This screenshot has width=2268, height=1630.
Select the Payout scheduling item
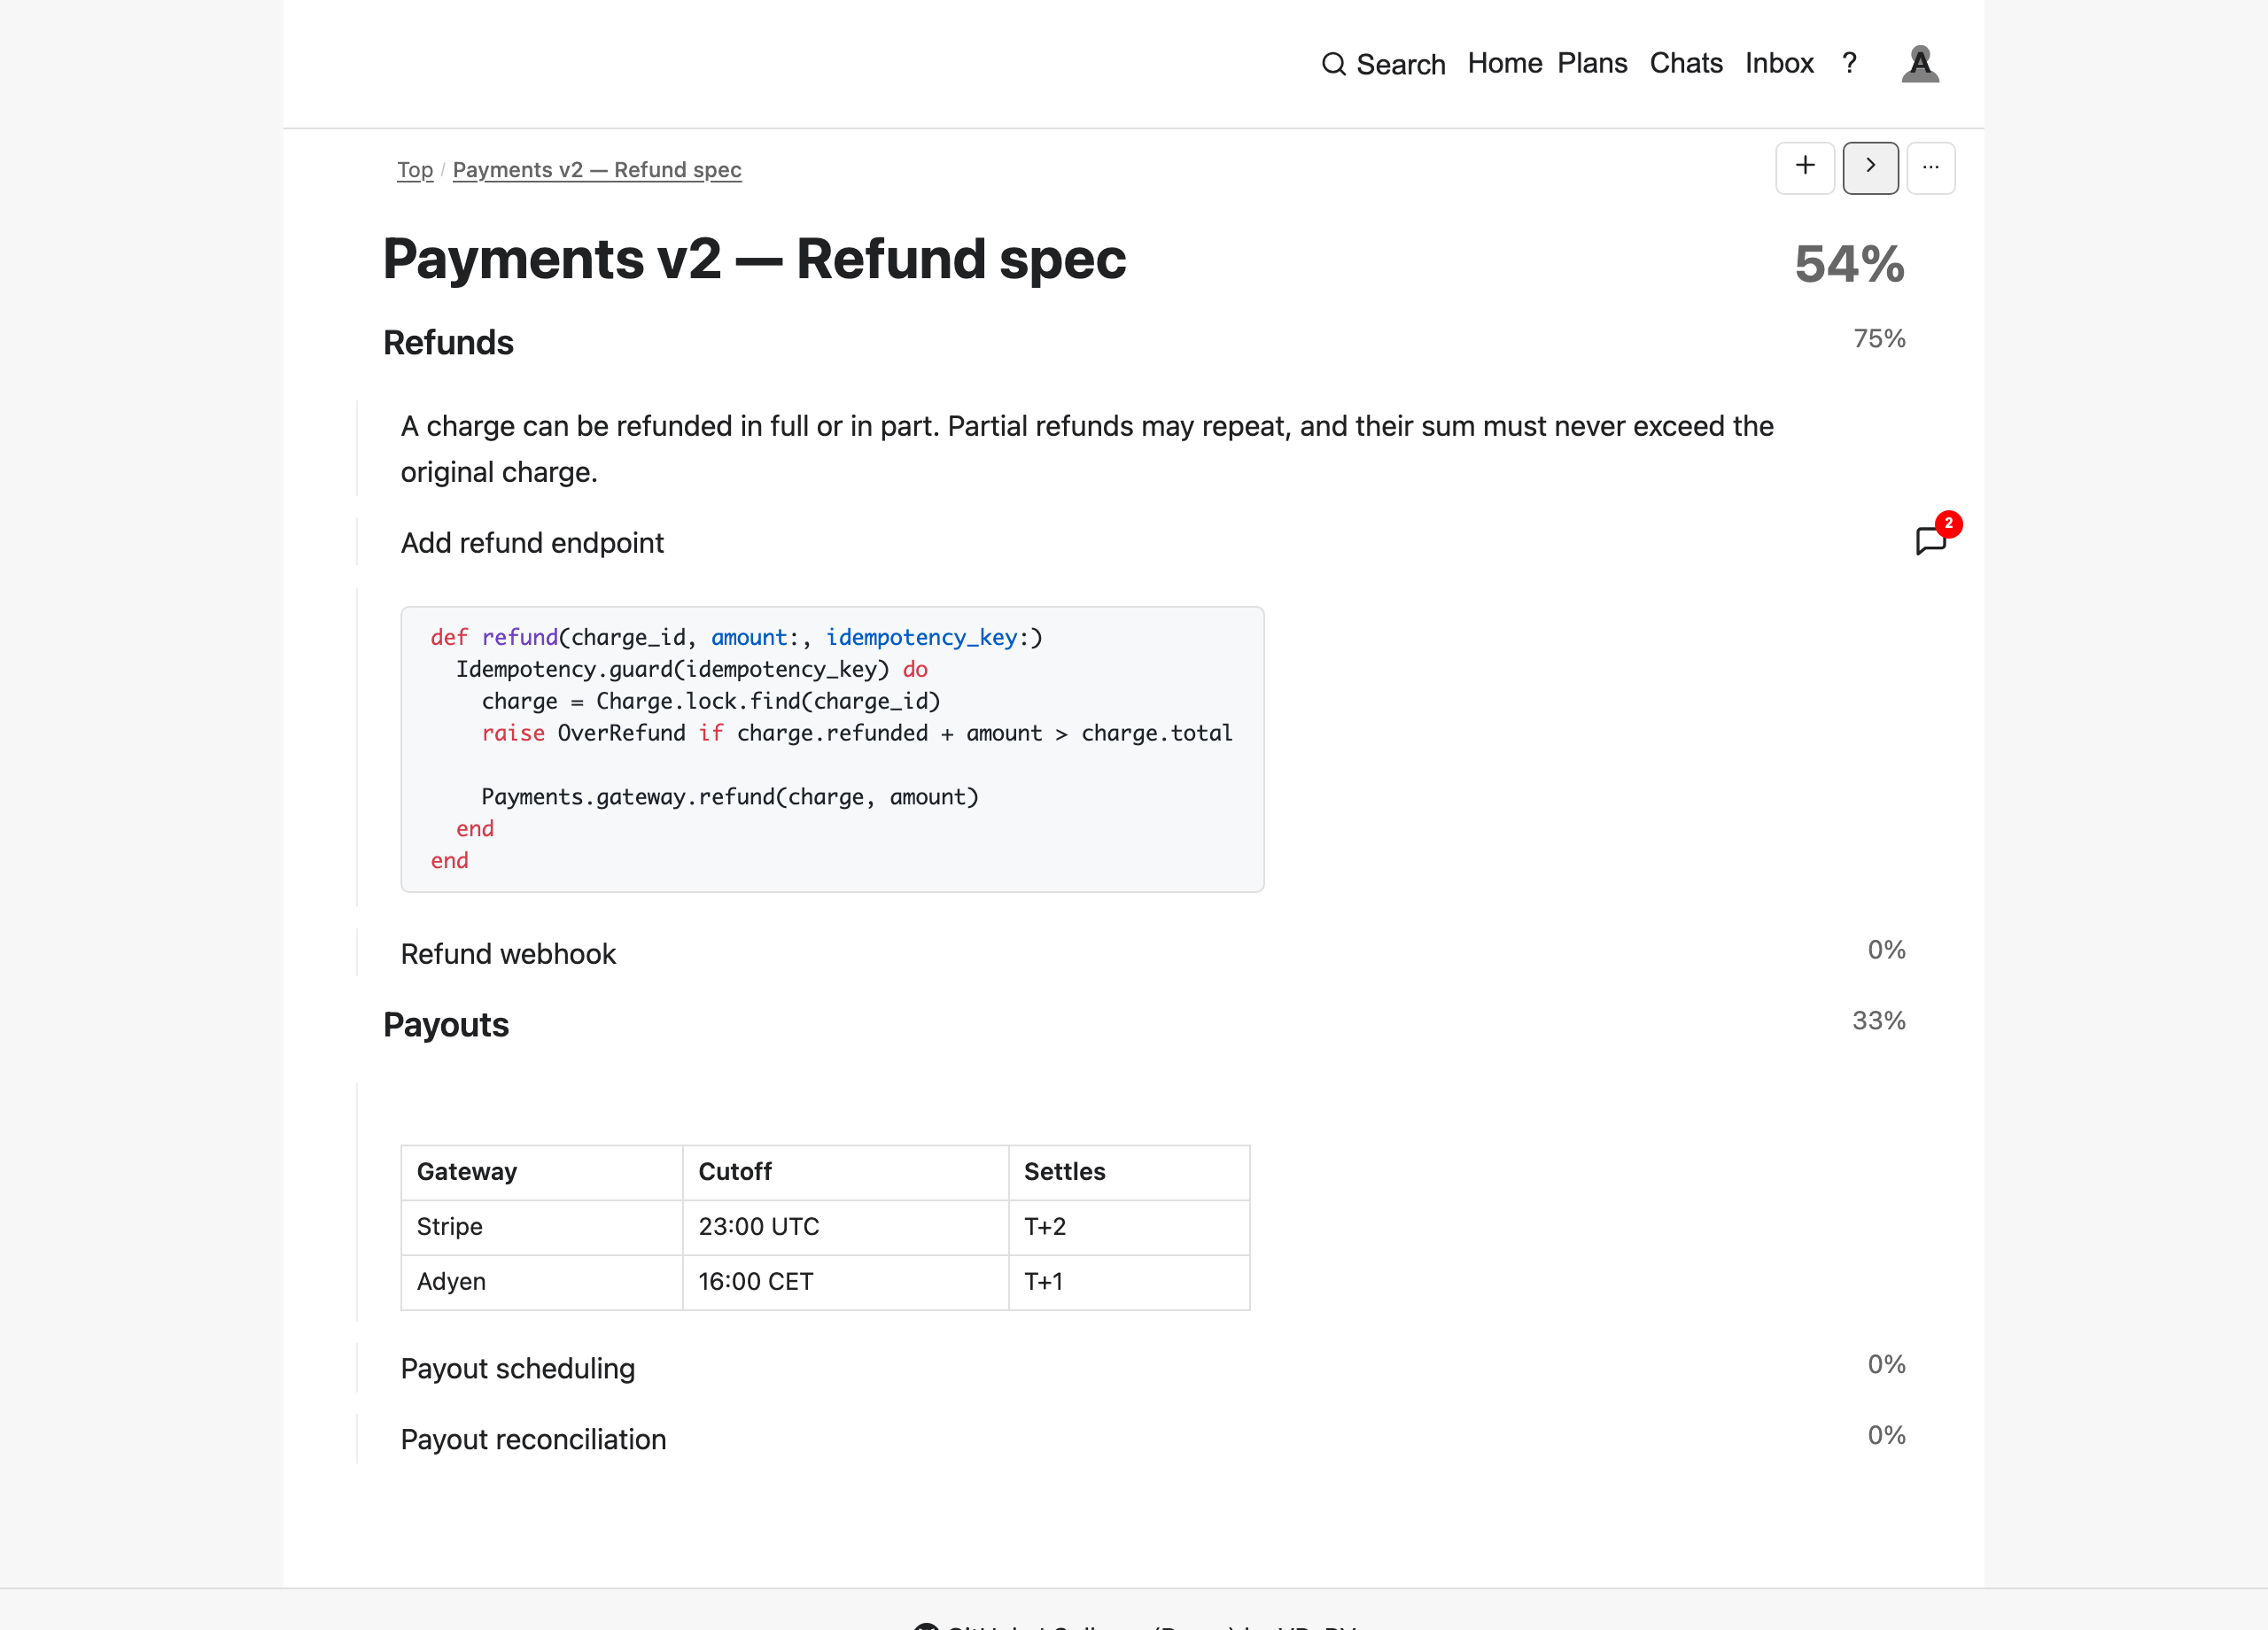(x=517, y=1368)
